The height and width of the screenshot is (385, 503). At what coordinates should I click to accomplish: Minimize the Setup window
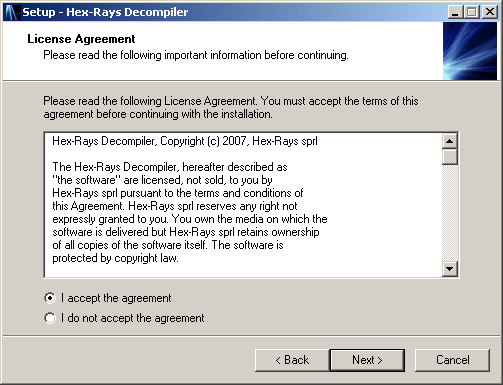point(455,12)
